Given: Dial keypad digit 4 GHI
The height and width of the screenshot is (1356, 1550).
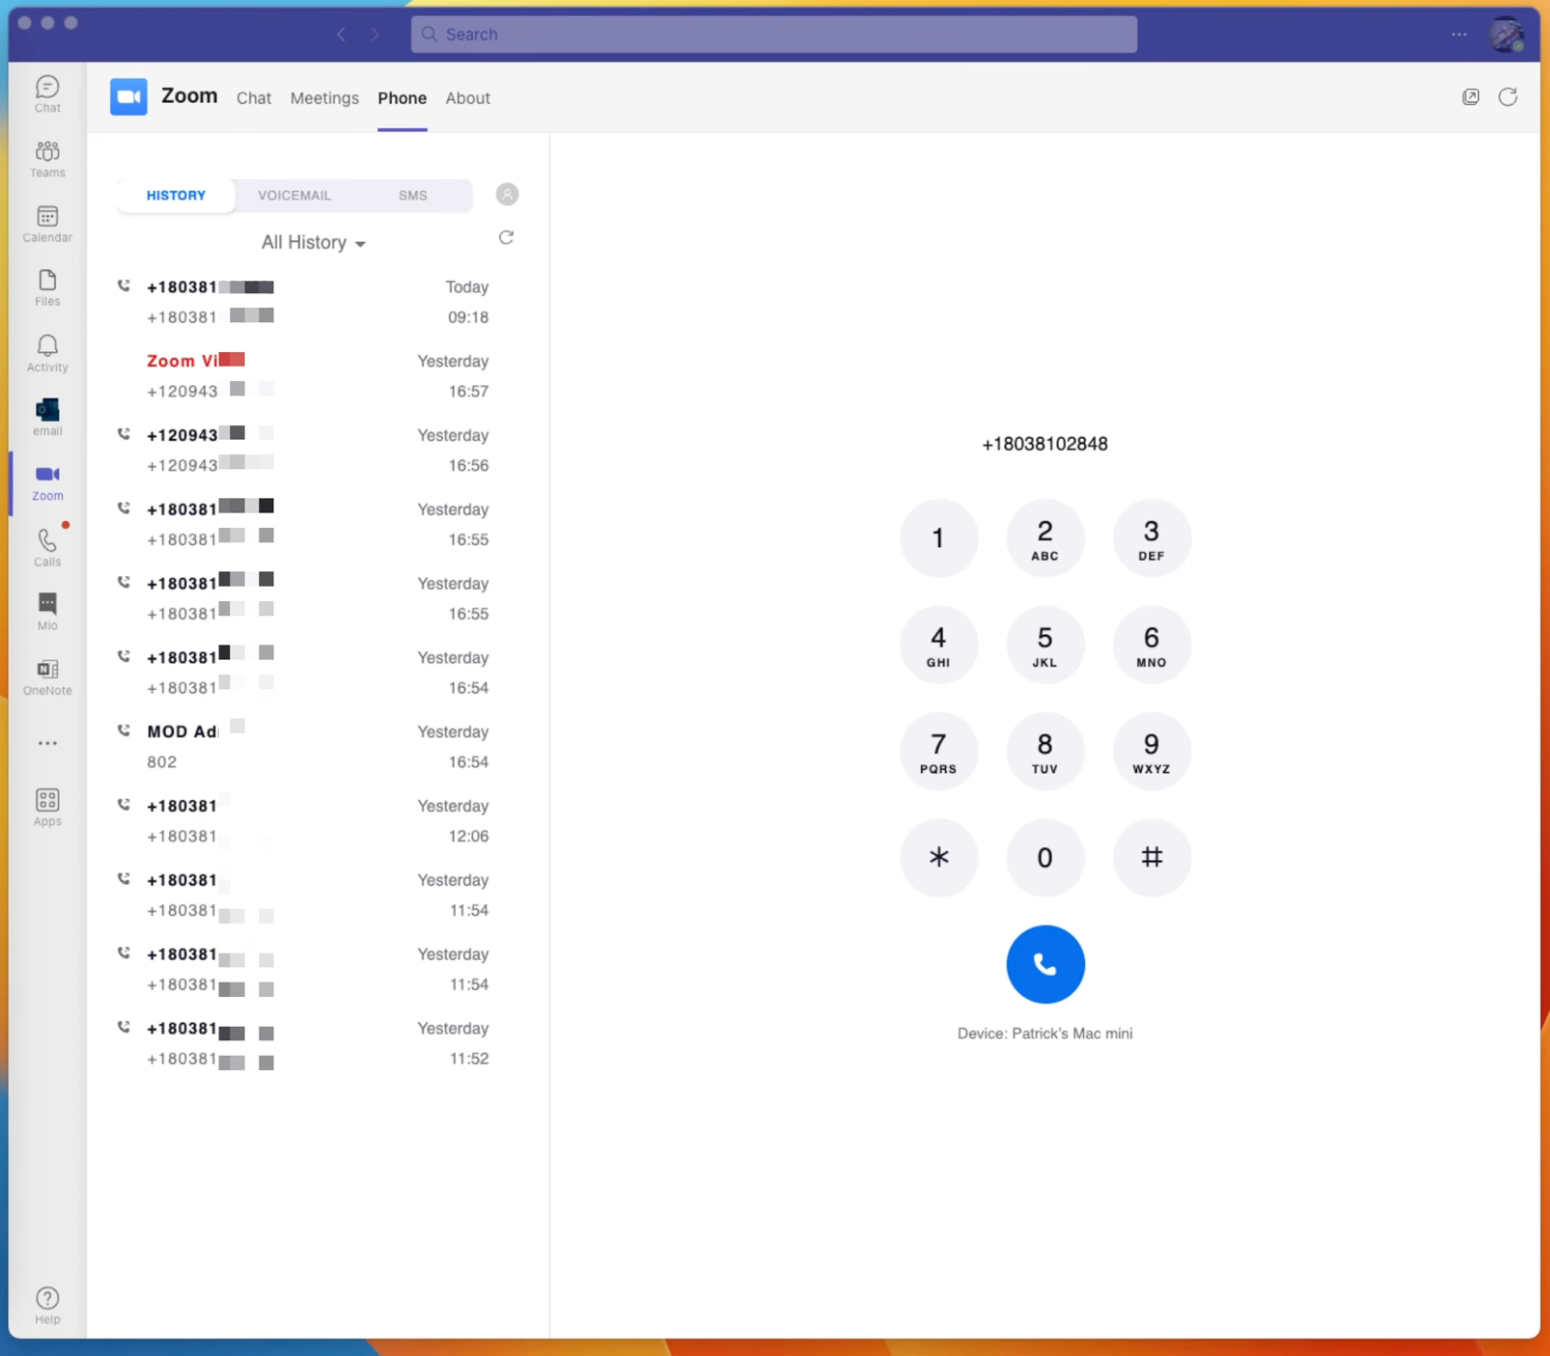Looking at the screenshot, I should coord(938,645).
